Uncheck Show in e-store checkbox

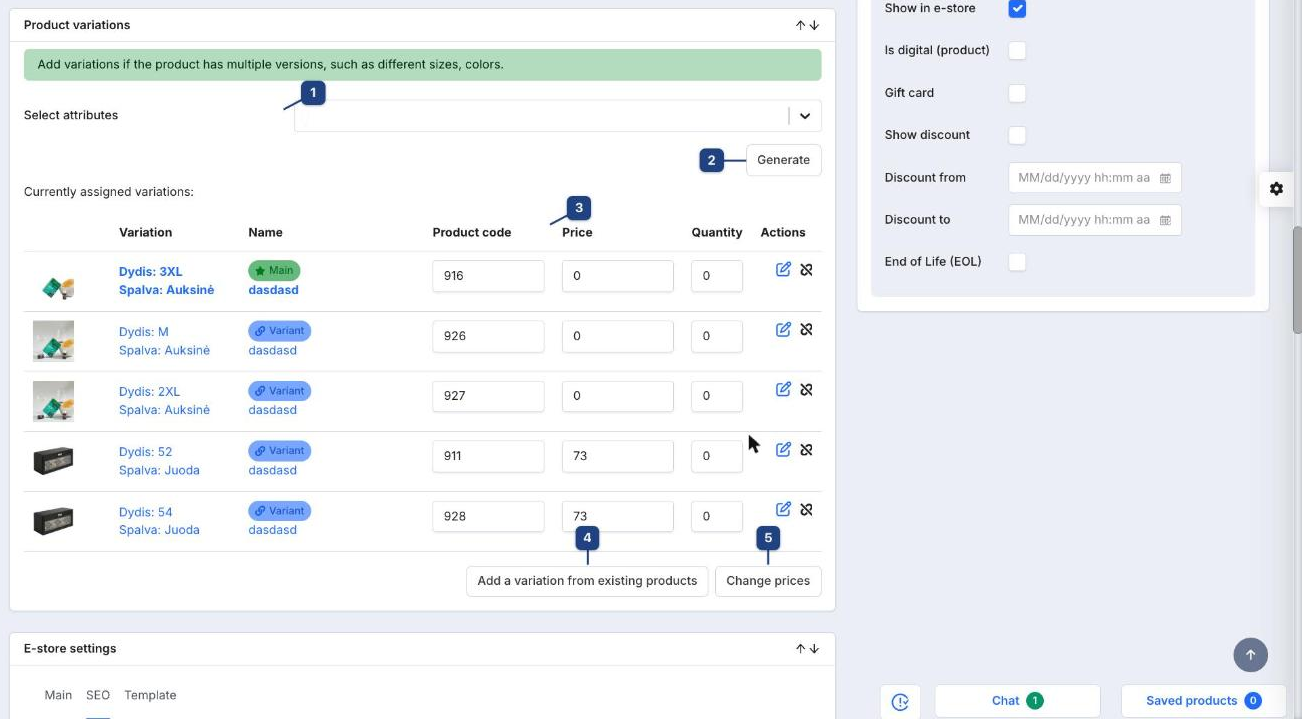[x=1017, y=8]
